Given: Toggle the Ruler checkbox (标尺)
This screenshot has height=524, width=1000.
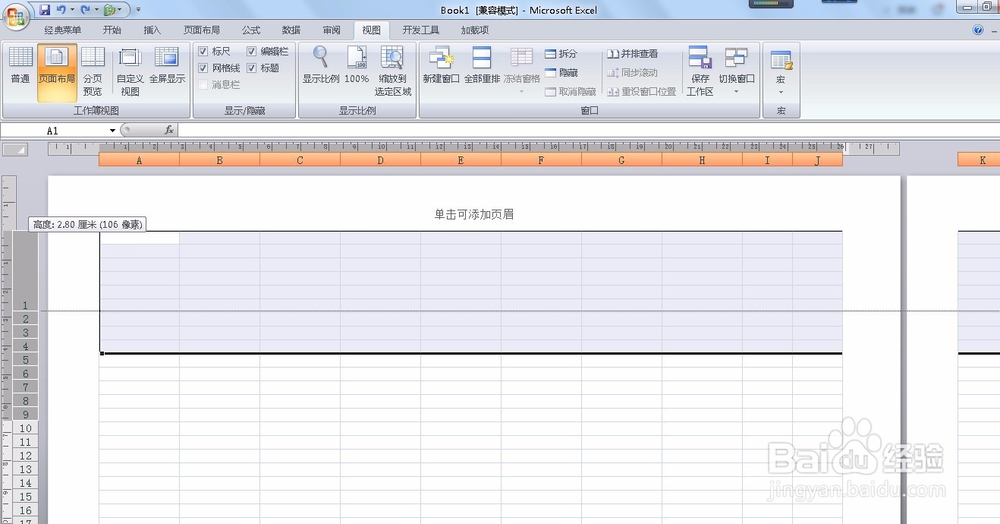Looking at the screenshot, I should tap(203, 52).
